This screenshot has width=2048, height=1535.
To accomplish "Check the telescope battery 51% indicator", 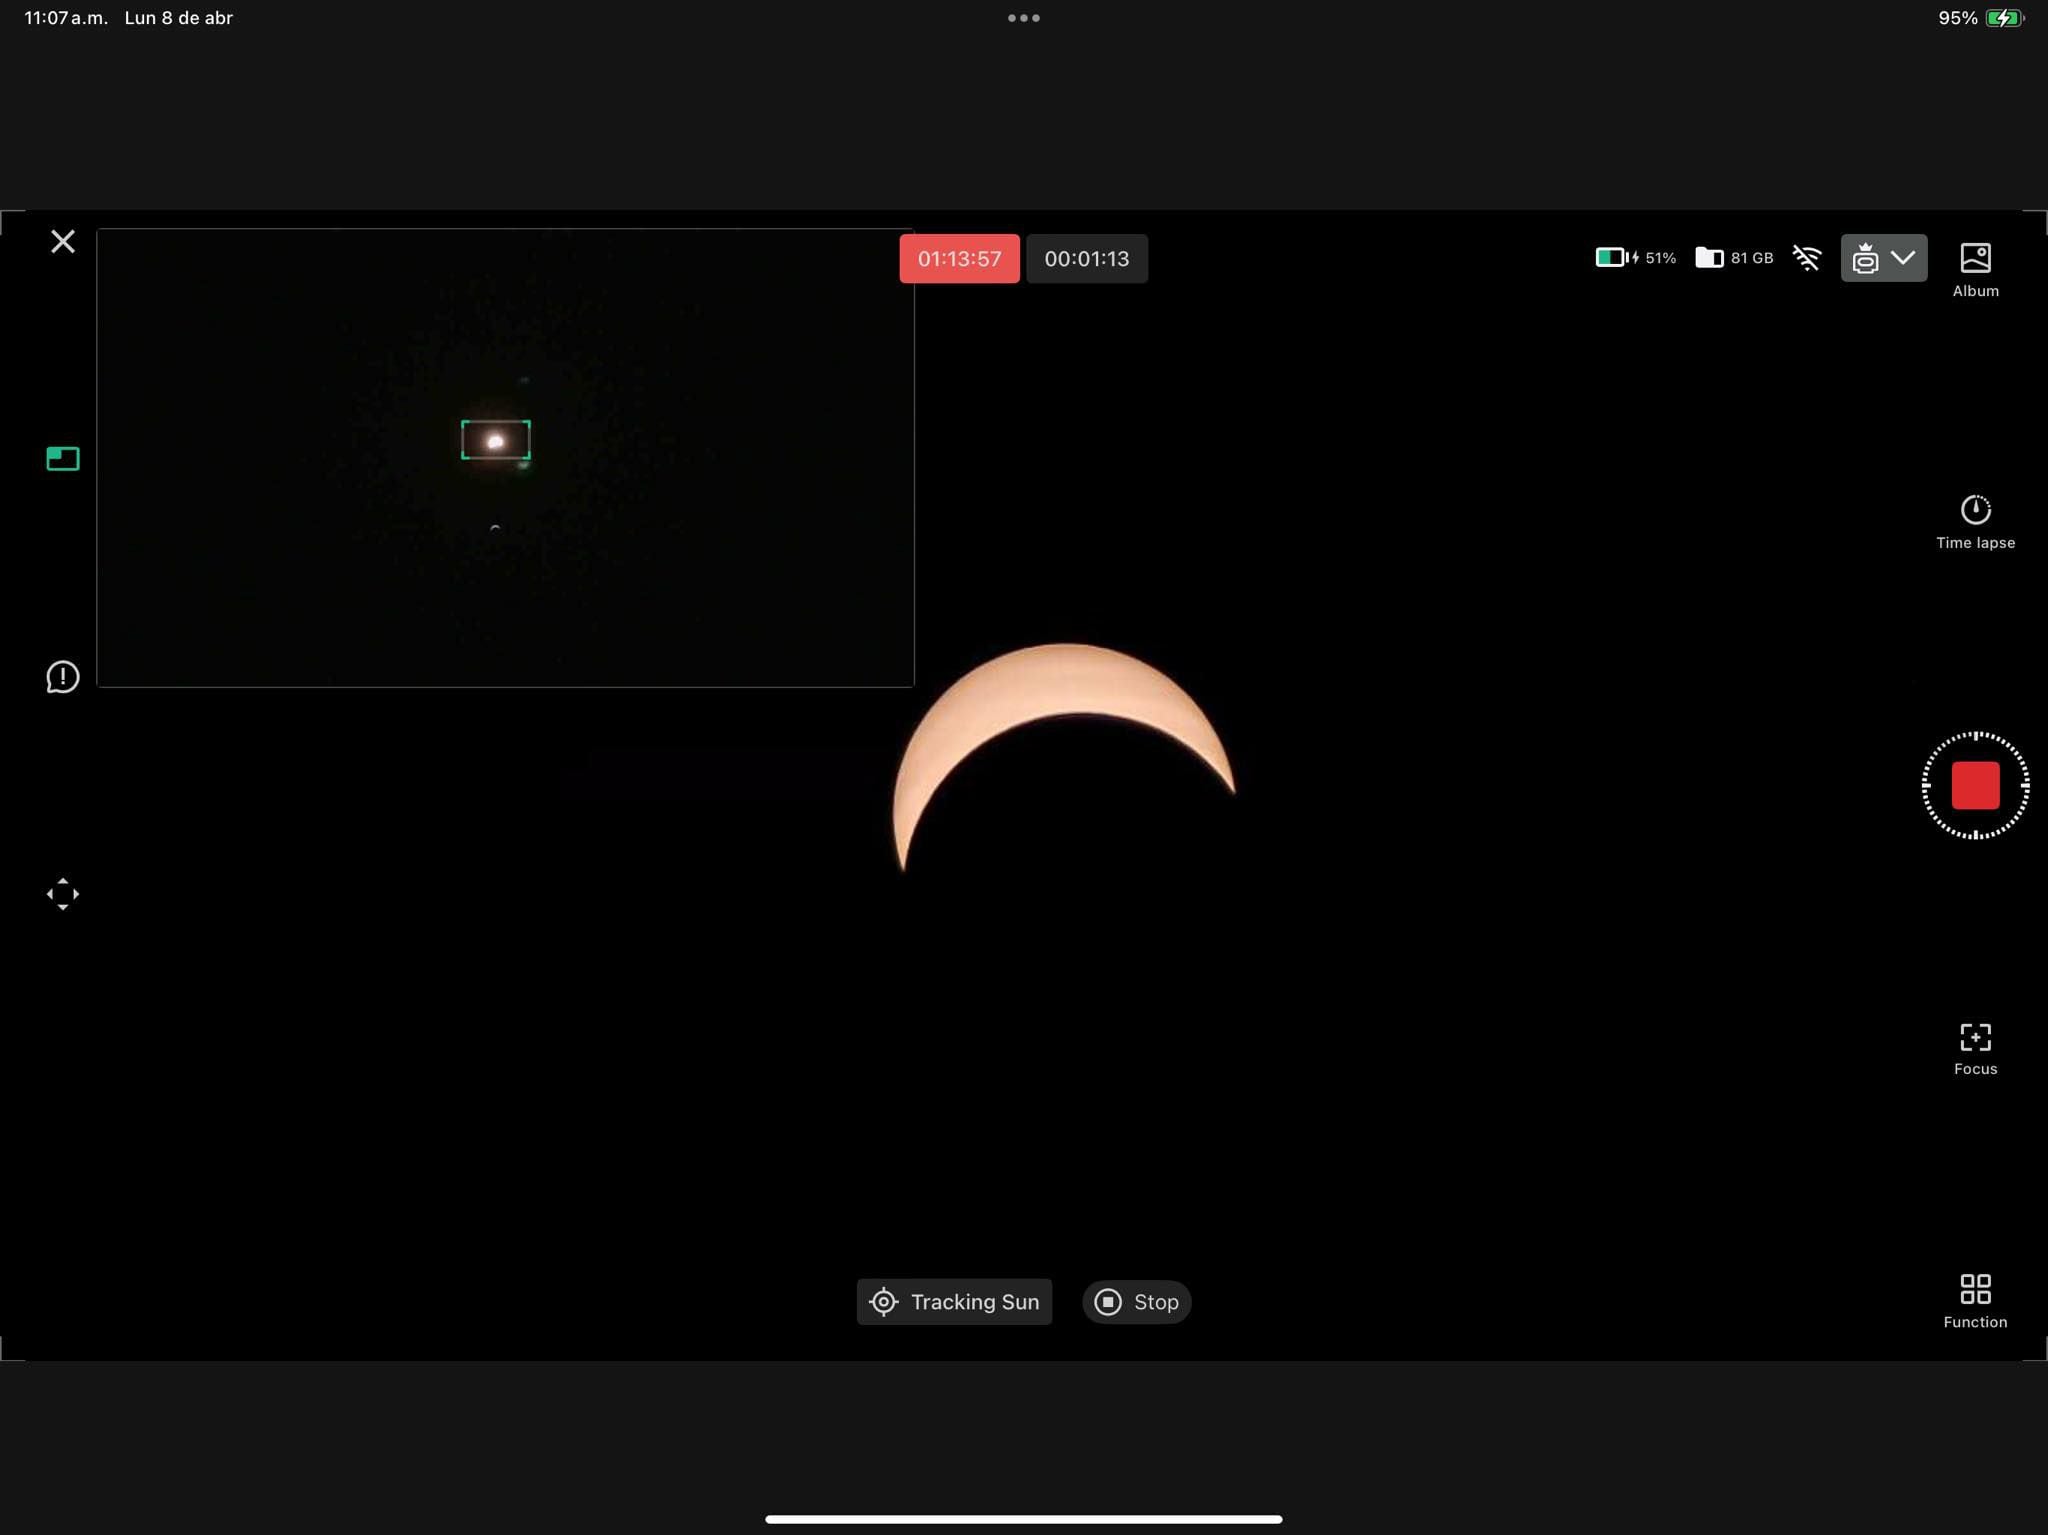I will tap(1634, 257).
